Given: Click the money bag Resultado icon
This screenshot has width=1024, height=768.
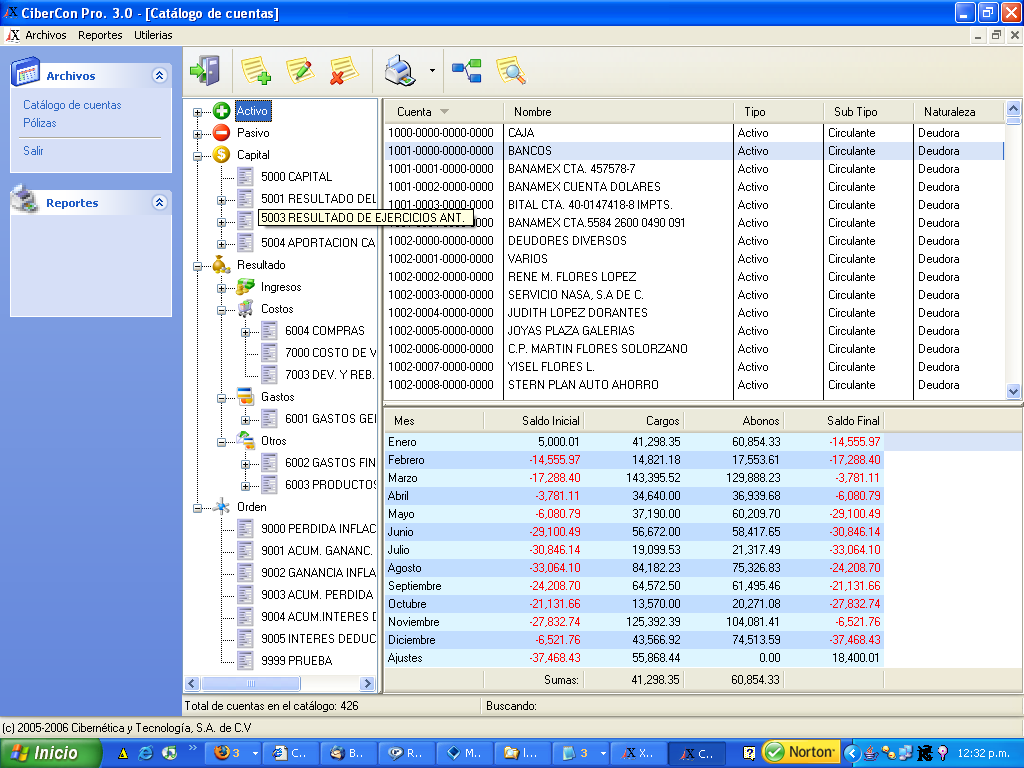Looking at the screenshot, I should coord(221,264).
